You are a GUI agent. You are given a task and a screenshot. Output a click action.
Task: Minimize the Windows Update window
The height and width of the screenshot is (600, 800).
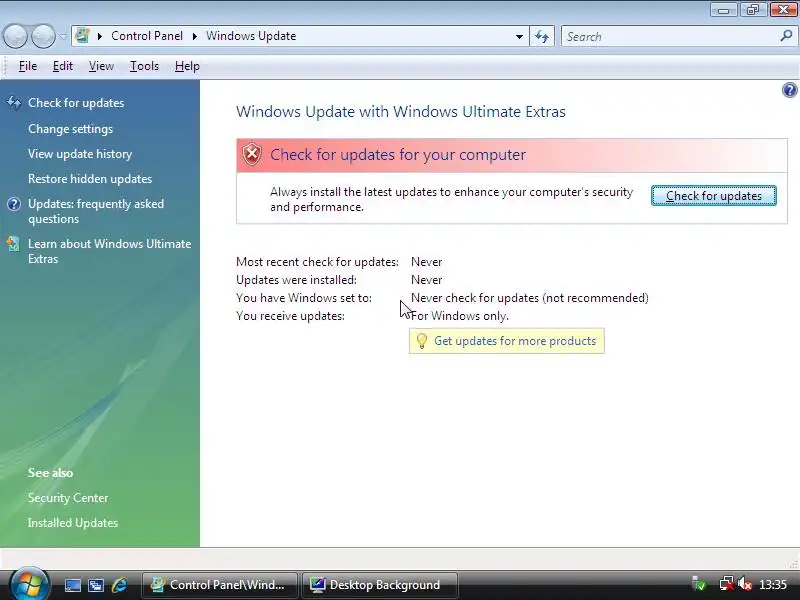pyautogui.click(x=723, y=10)
